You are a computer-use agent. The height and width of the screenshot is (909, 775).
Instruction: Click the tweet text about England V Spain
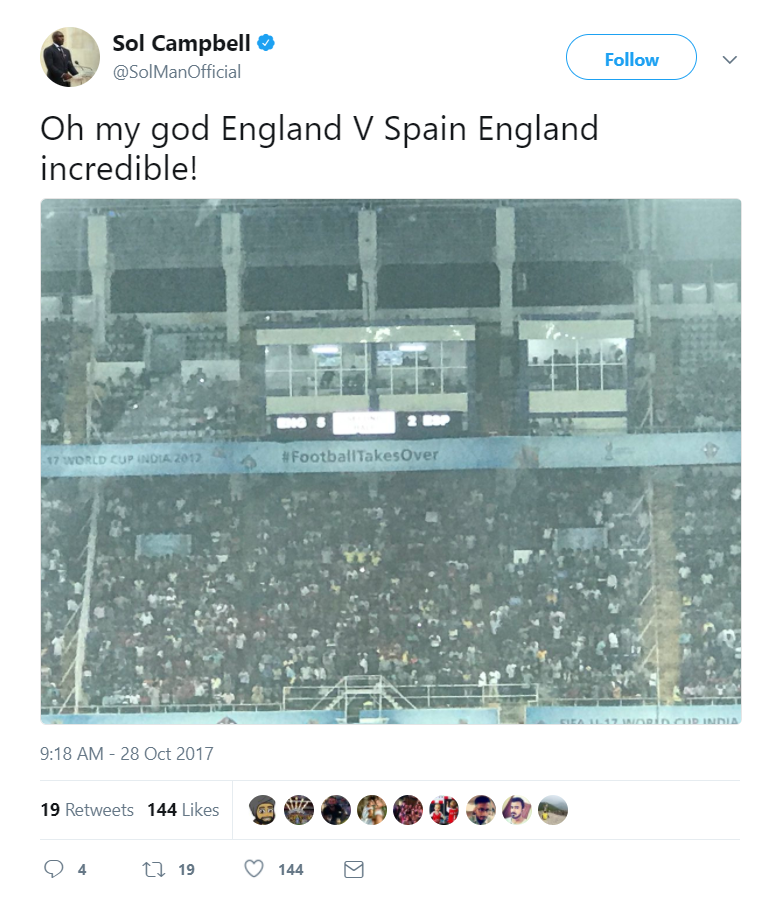319,148
